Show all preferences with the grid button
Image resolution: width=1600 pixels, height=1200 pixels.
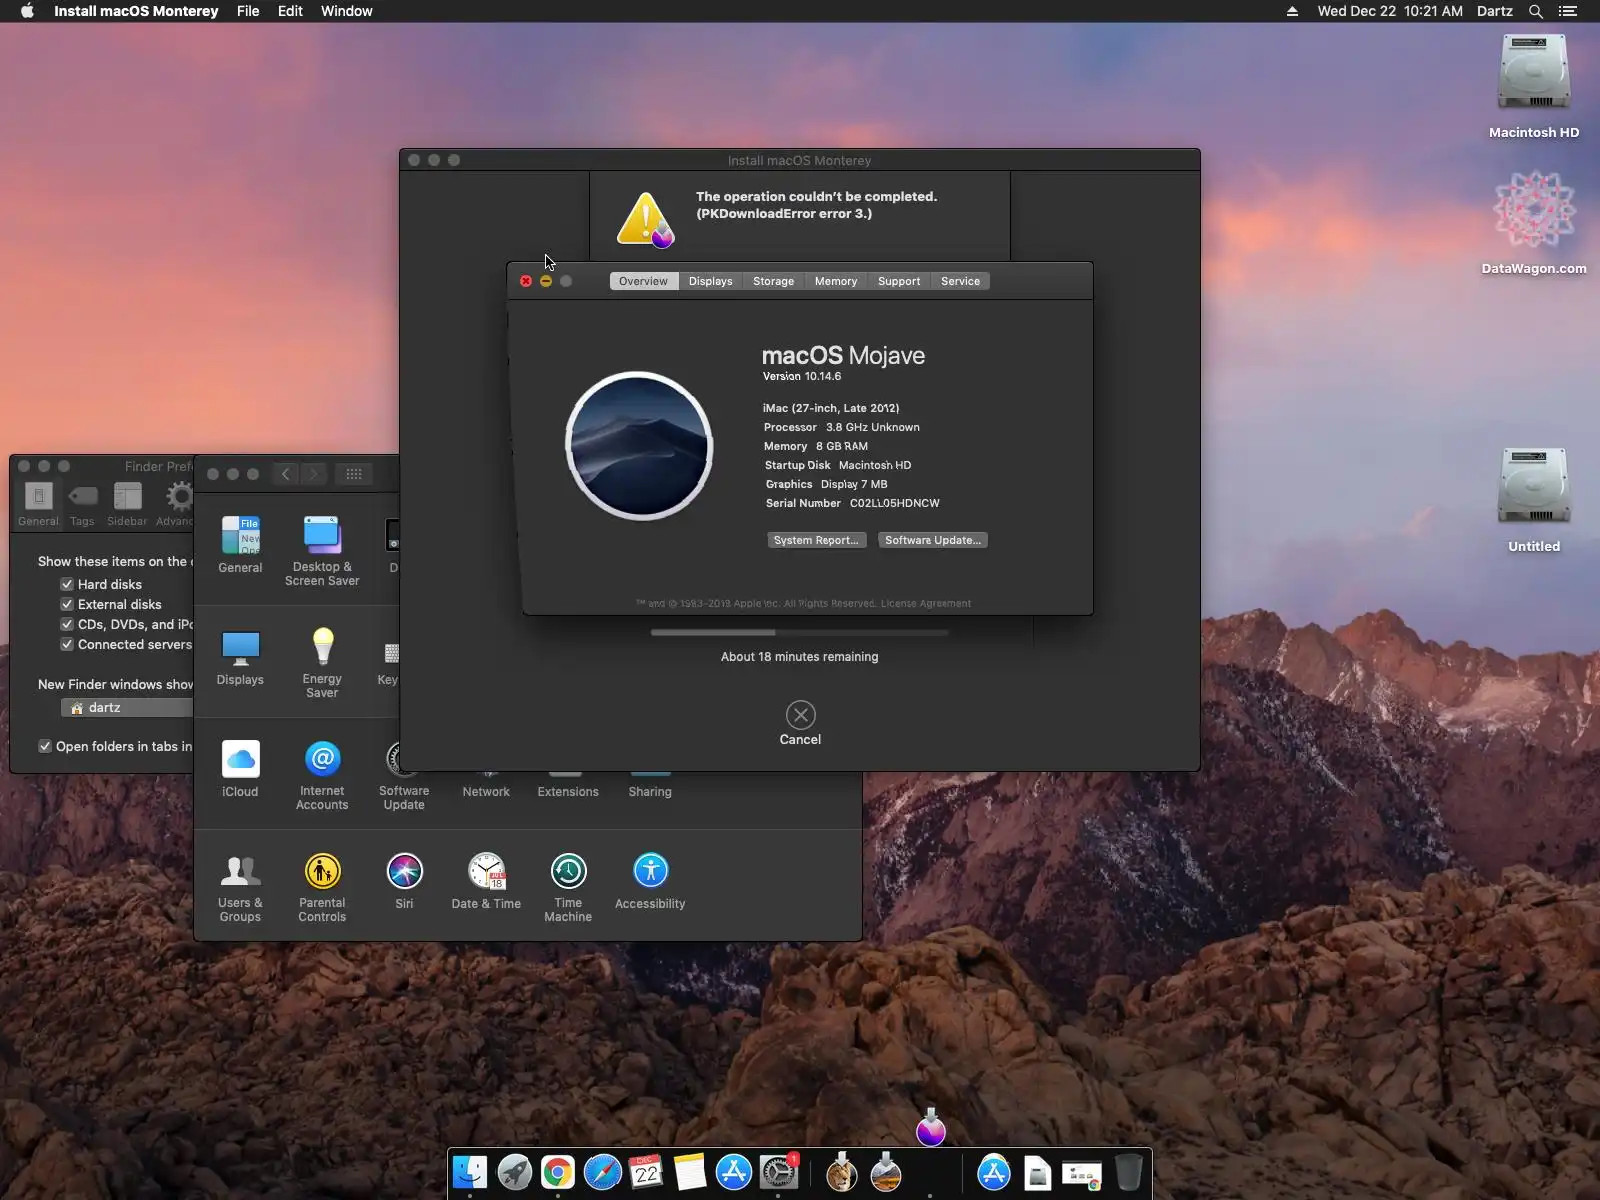click(x=354, y=474)
